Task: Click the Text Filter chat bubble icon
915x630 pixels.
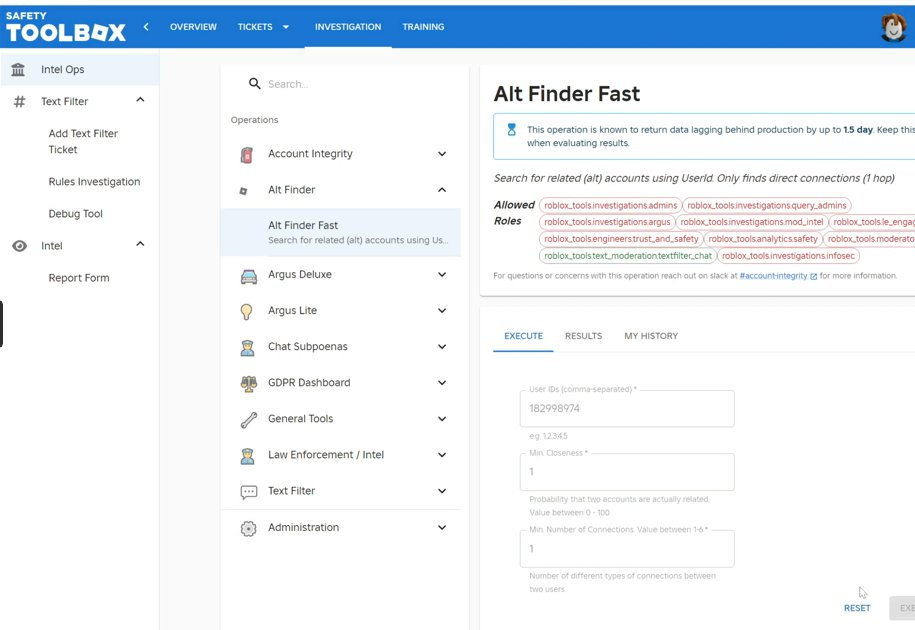Action: click(x=249, y=492)
